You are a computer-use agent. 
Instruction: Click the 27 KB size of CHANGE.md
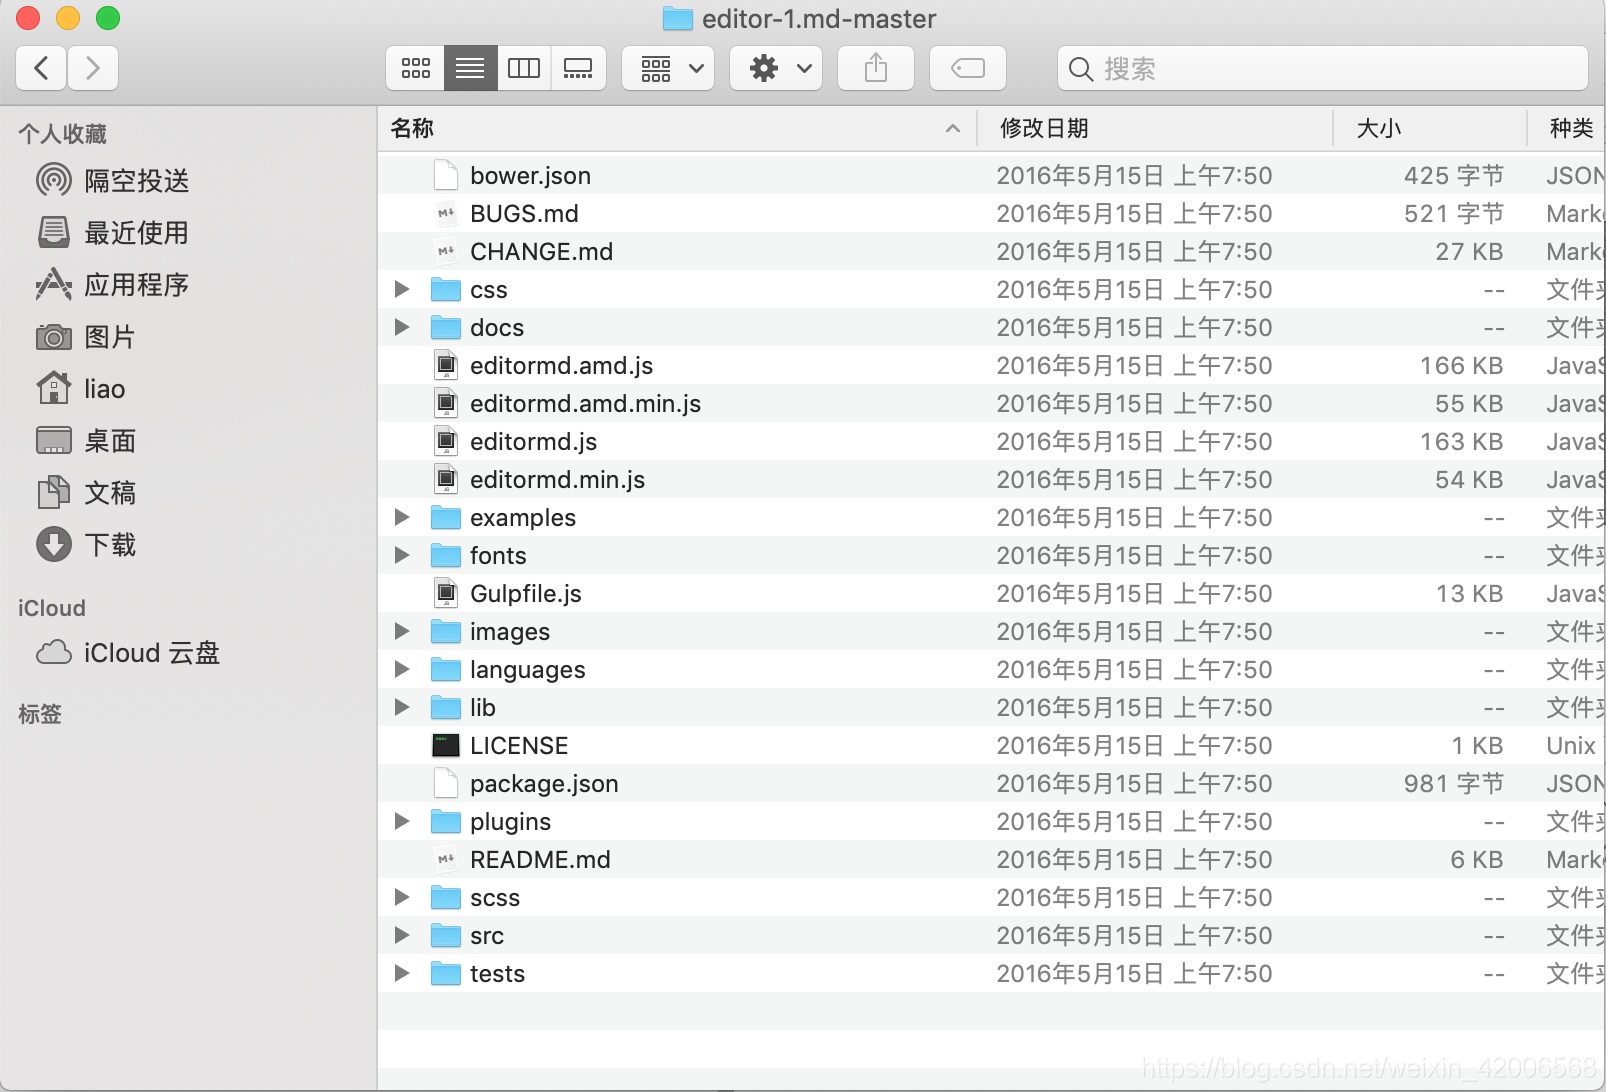(1469, 252)
